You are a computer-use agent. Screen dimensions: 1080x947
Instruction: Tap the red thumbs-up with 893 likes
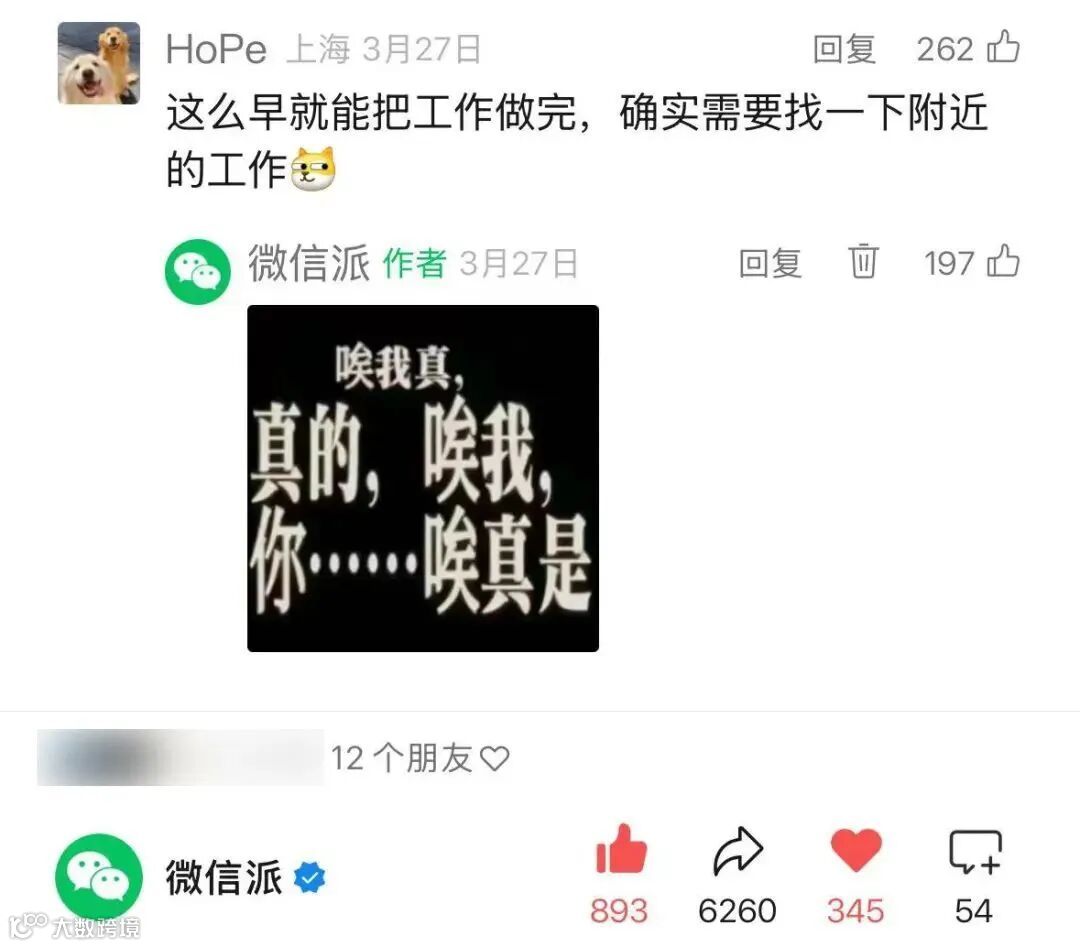(x=621, y=849)
